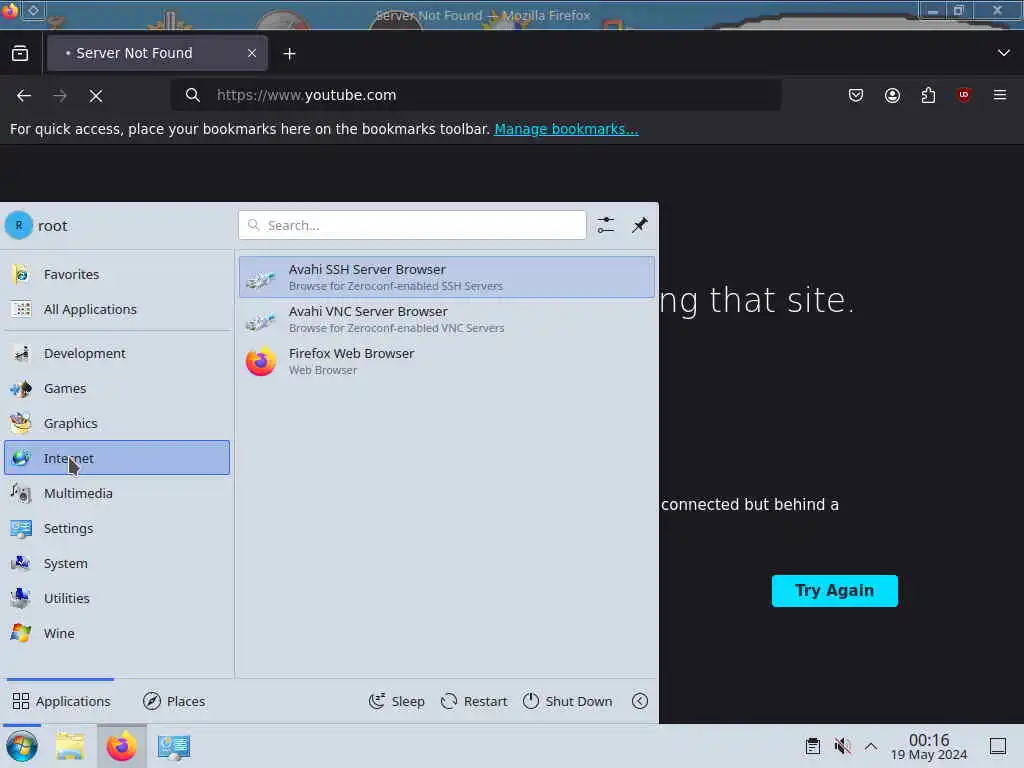Open the clipboard tray icon
This screenshot has width=1024, height=768.
point(812,746)
